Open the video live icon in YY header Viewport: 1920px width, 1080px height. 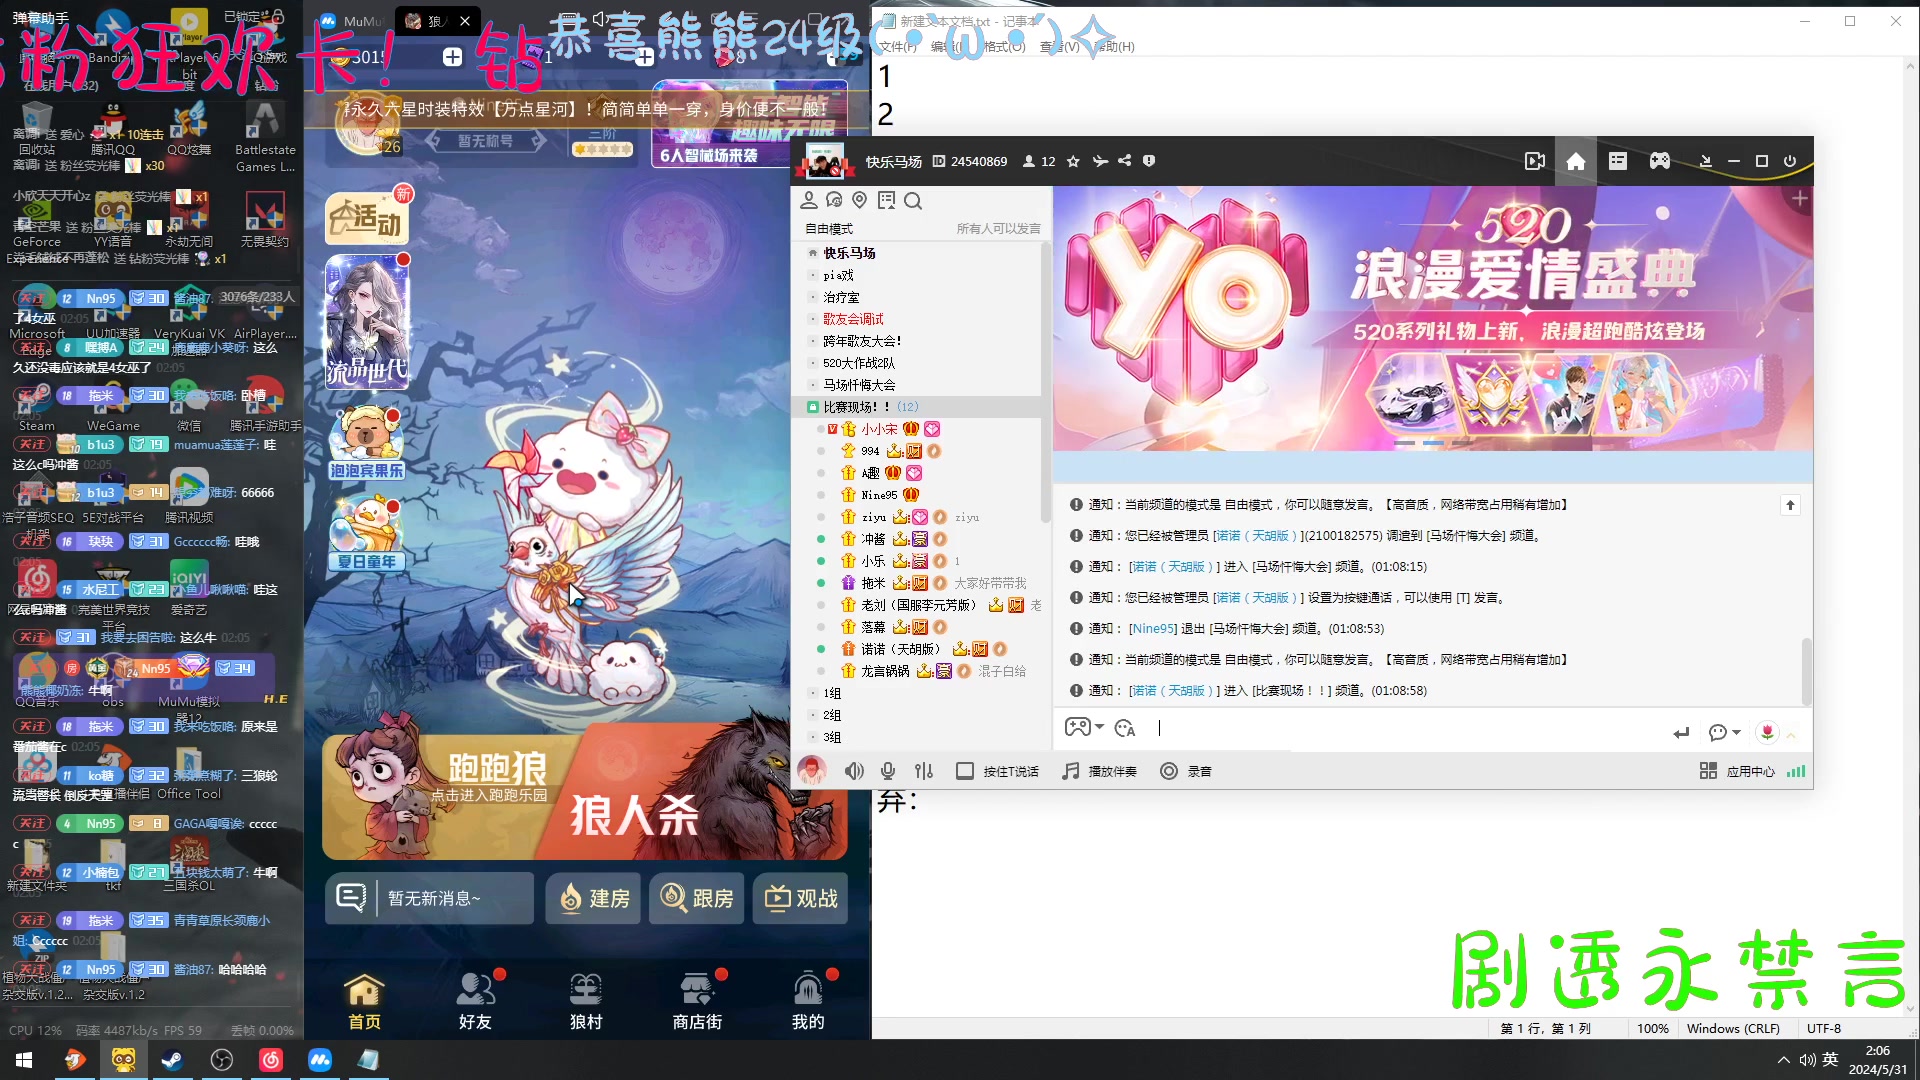1534,161
